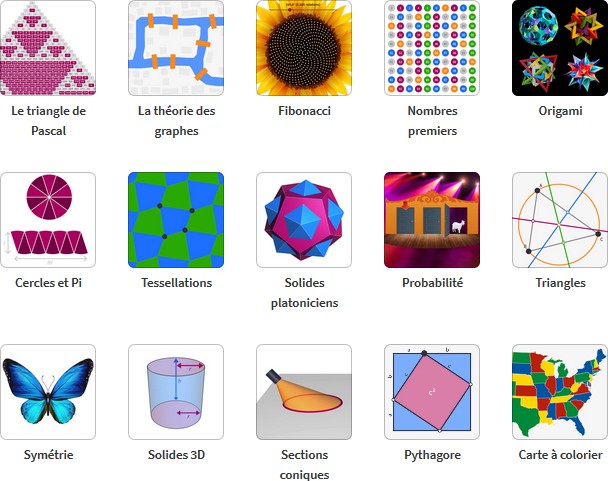Screen dimensions: 608x481
Task: Click the Origami text link
Action: (560, 111)
